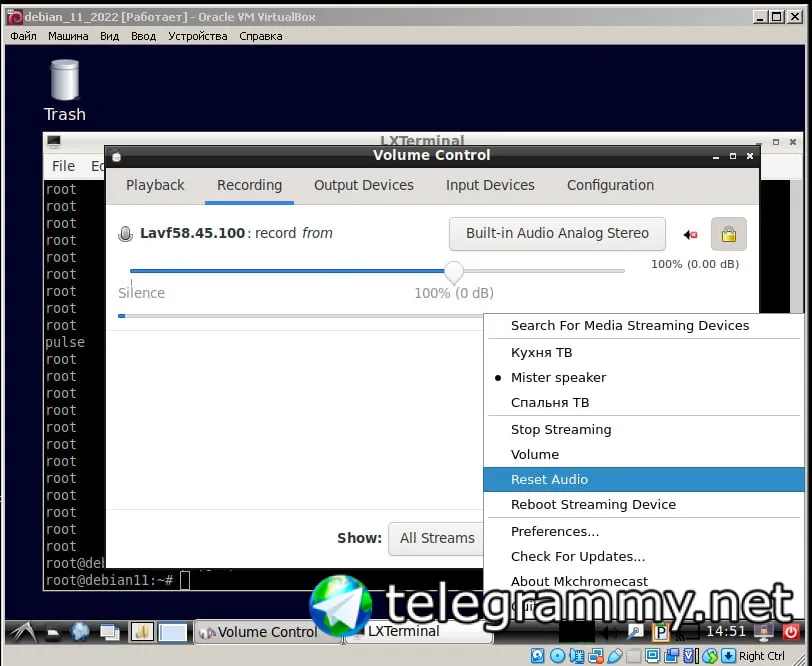
Task: Choose Reboot Streaming Device entry
Action: 644,504
